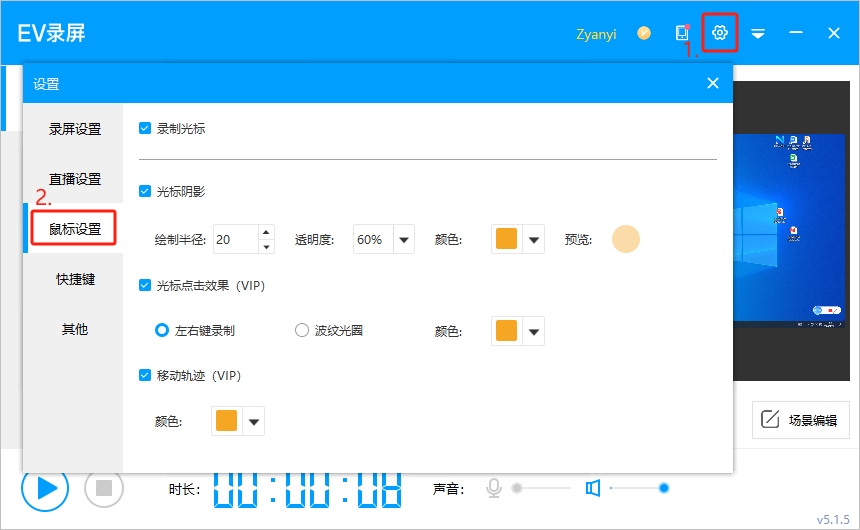Image resolution: width=860 pixels, height=530 pixels.
Task: Adjust the speaker volume slider
Action: [640, 488]
